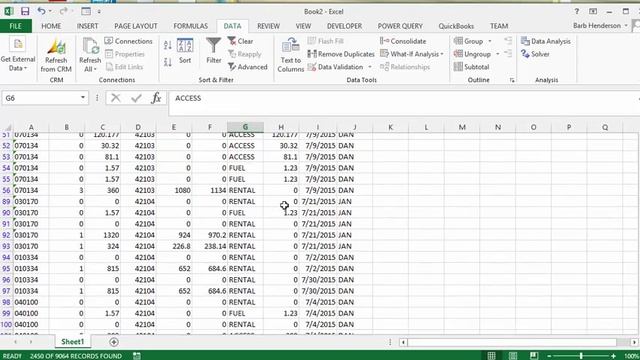Click Reapply filter
This screenshot has width=640, height=360.
(245, 54)
